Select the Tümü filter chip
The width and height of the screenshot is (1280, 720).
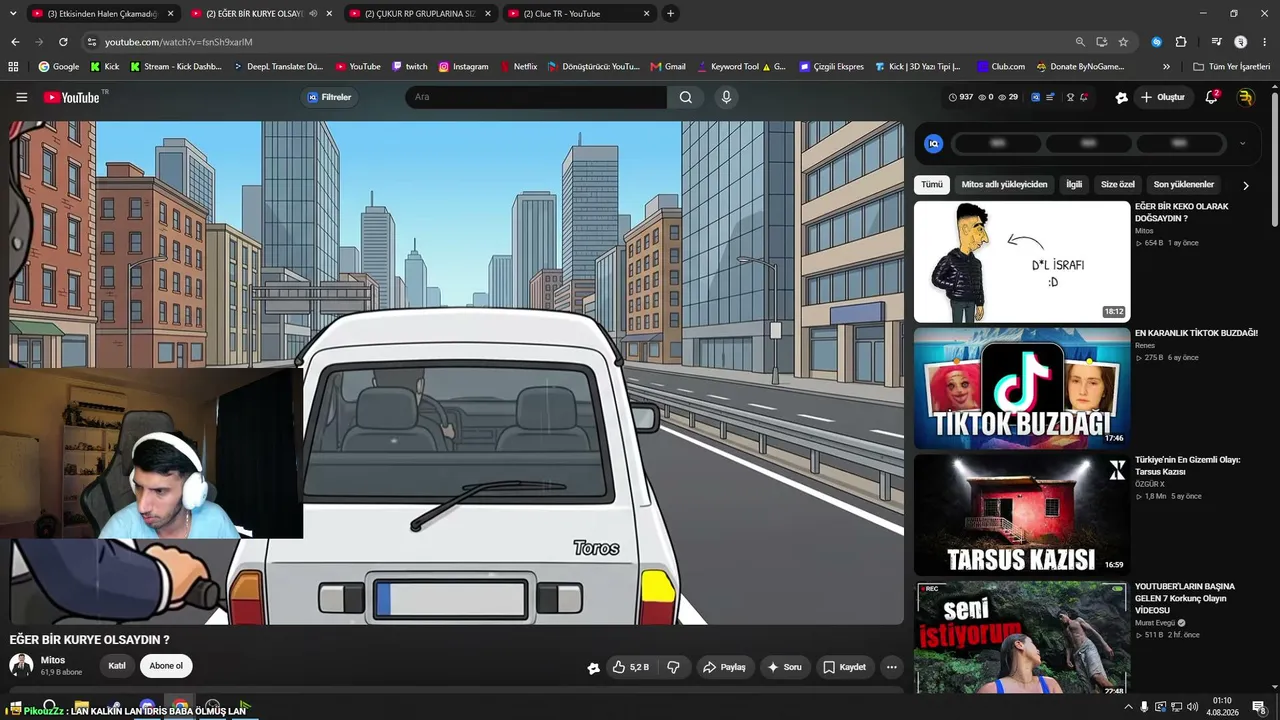click(932, 185)
